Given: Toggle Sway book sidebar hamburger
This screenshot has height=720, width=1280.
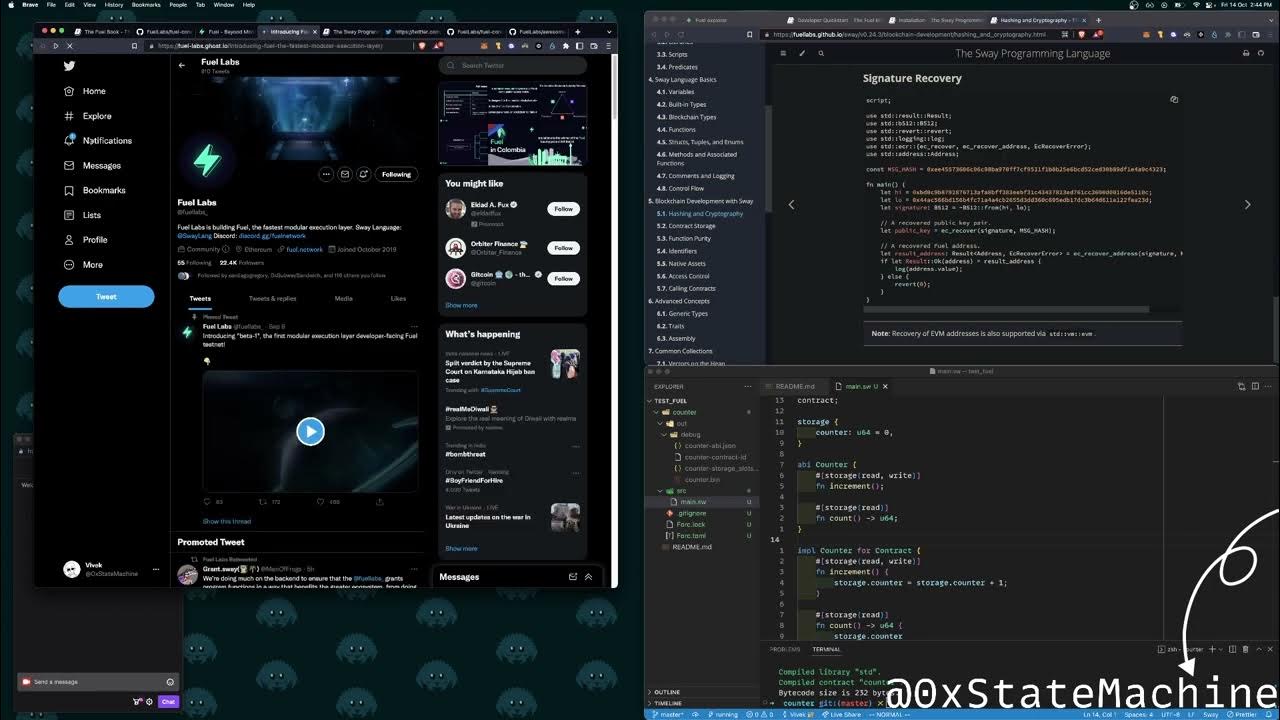Looking at the screenshot, I should [x=785, y=53].
